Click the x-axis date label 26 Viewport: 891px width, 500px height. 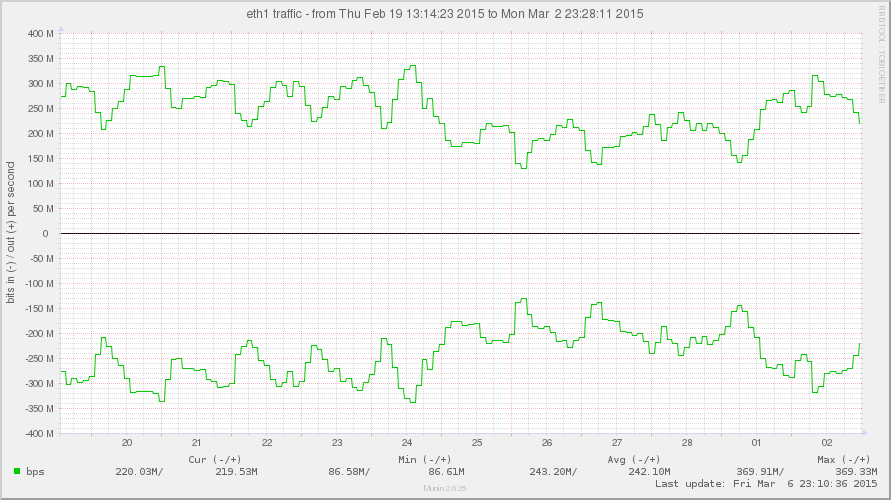tap(547, 443)
